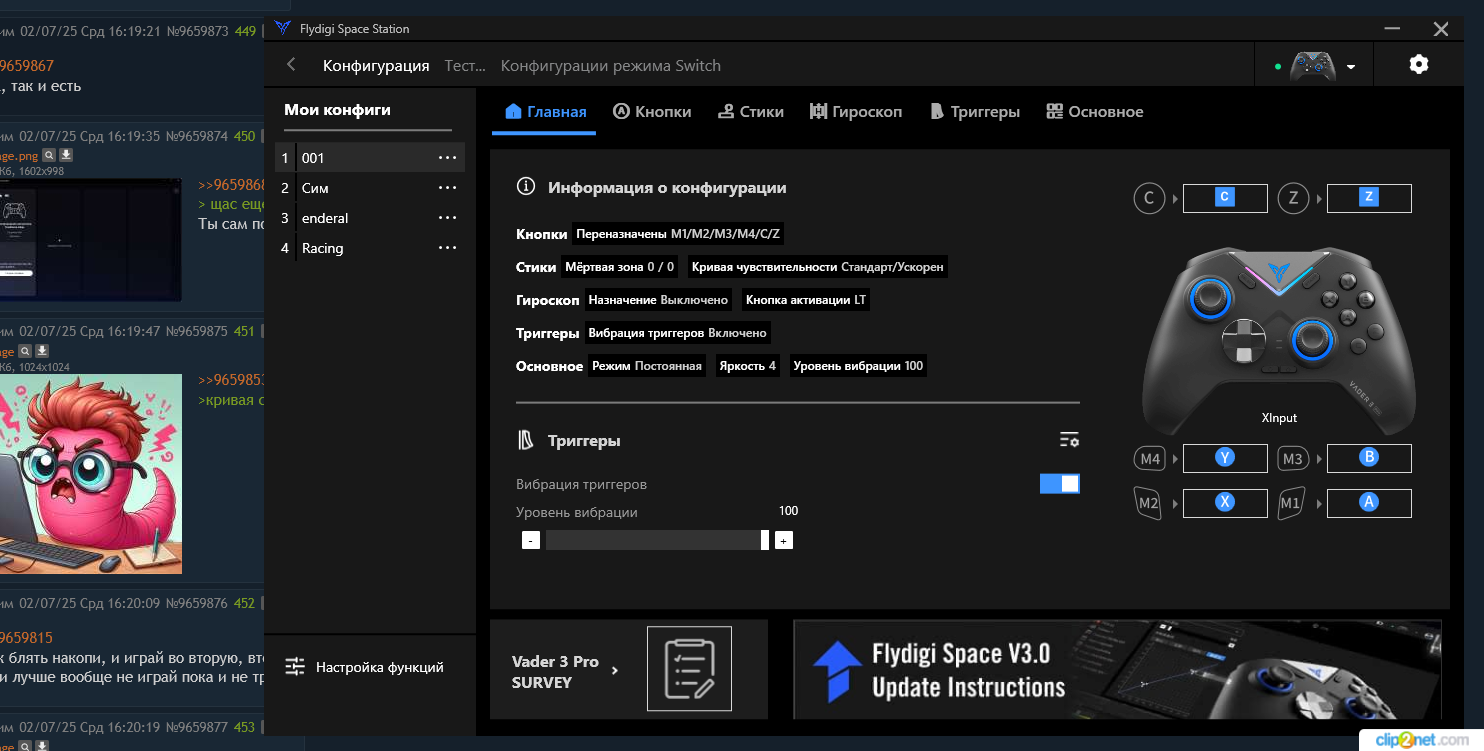Click the connected controller icon in the header
The width and height of the screenshot is (1484, 751).
click(x=1312, y=66)
